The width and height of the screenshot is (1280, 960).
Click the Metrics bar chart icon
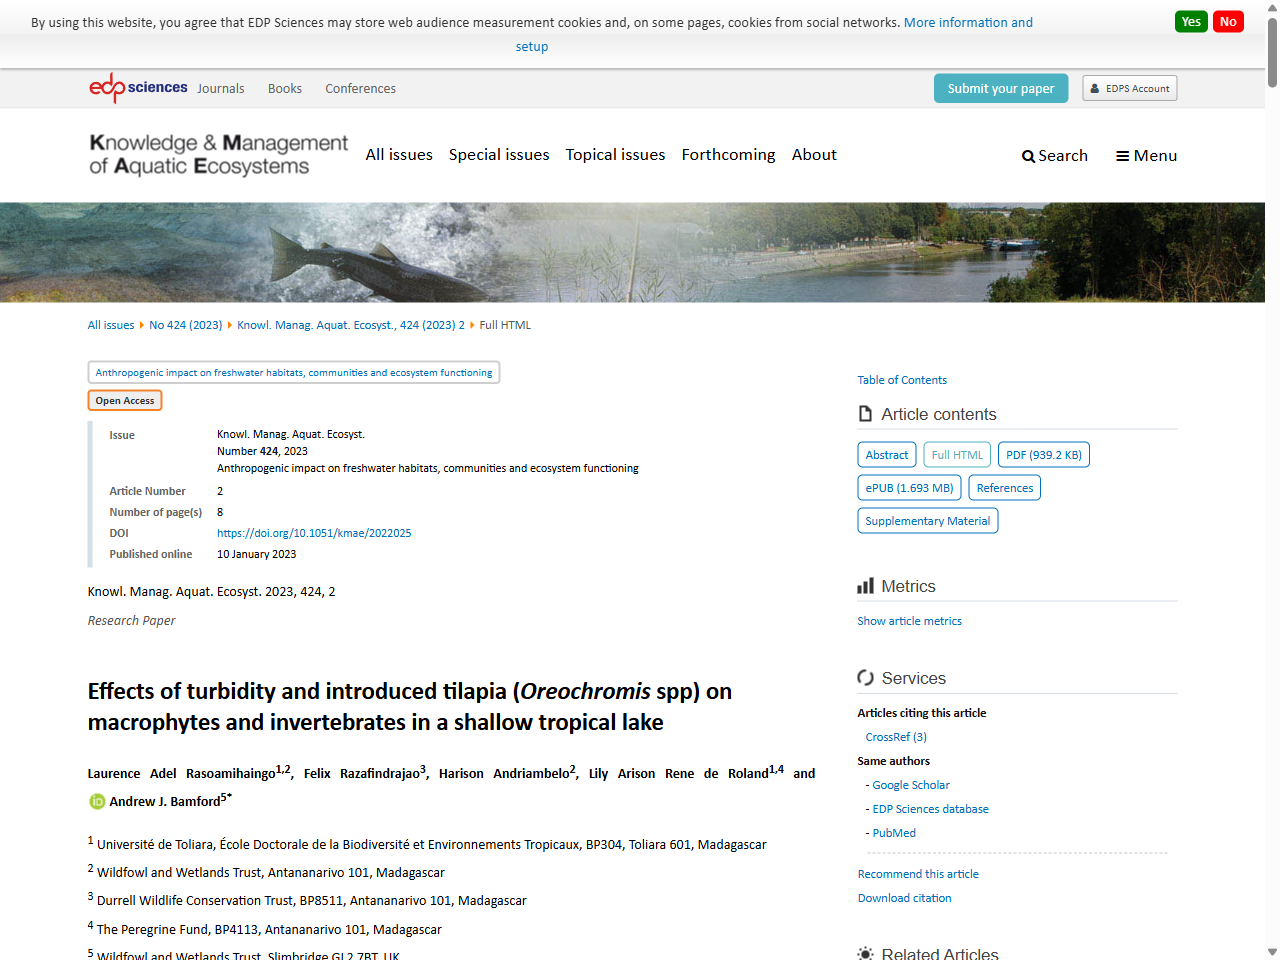[864, 586]
